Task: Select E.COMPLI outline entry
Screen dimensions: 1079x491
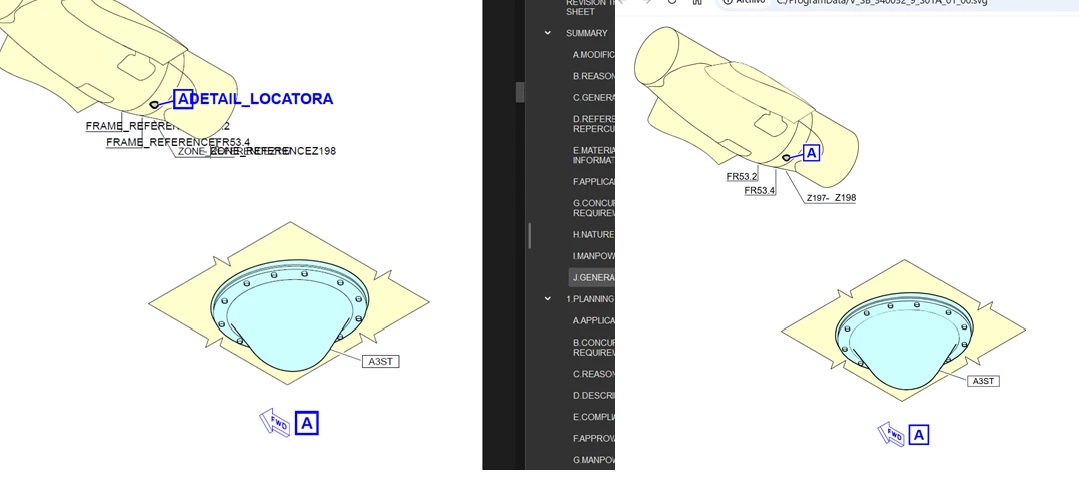Action: coord(593,417)
